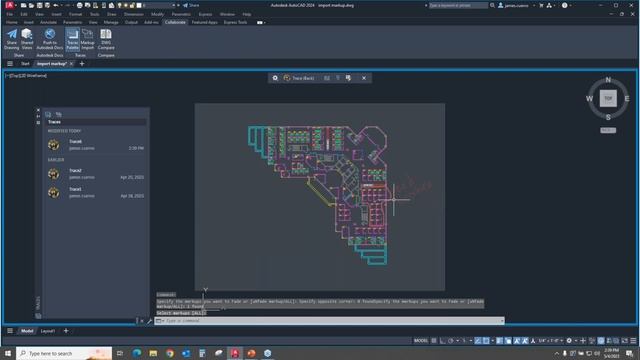Screen dimensions: 640x360
Task: Launch the DWG Compare tool
Action: tap(106, 40)
